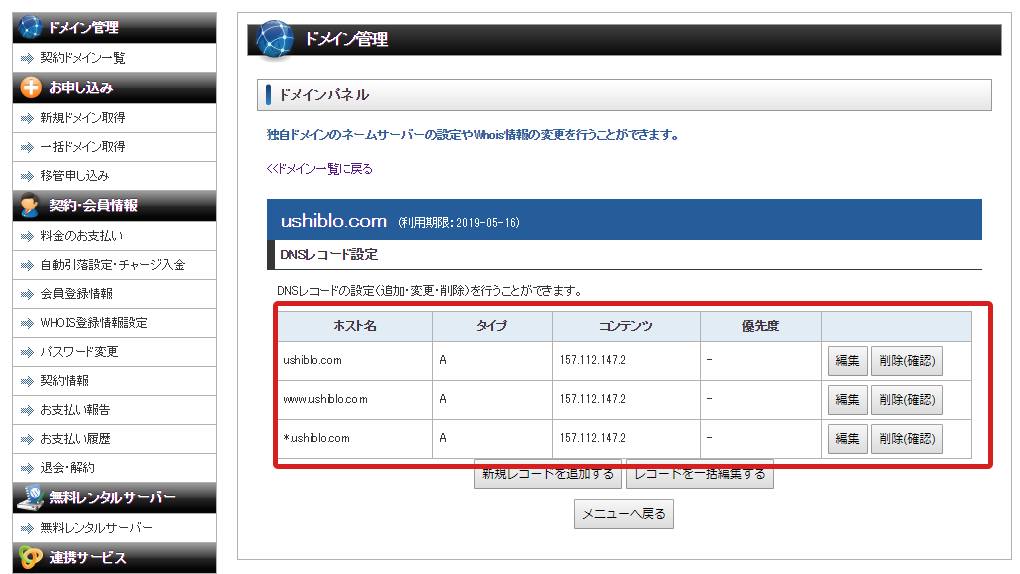Click the タイプ column header
This screenshot has width=1020, height=574.
(492, 326)
